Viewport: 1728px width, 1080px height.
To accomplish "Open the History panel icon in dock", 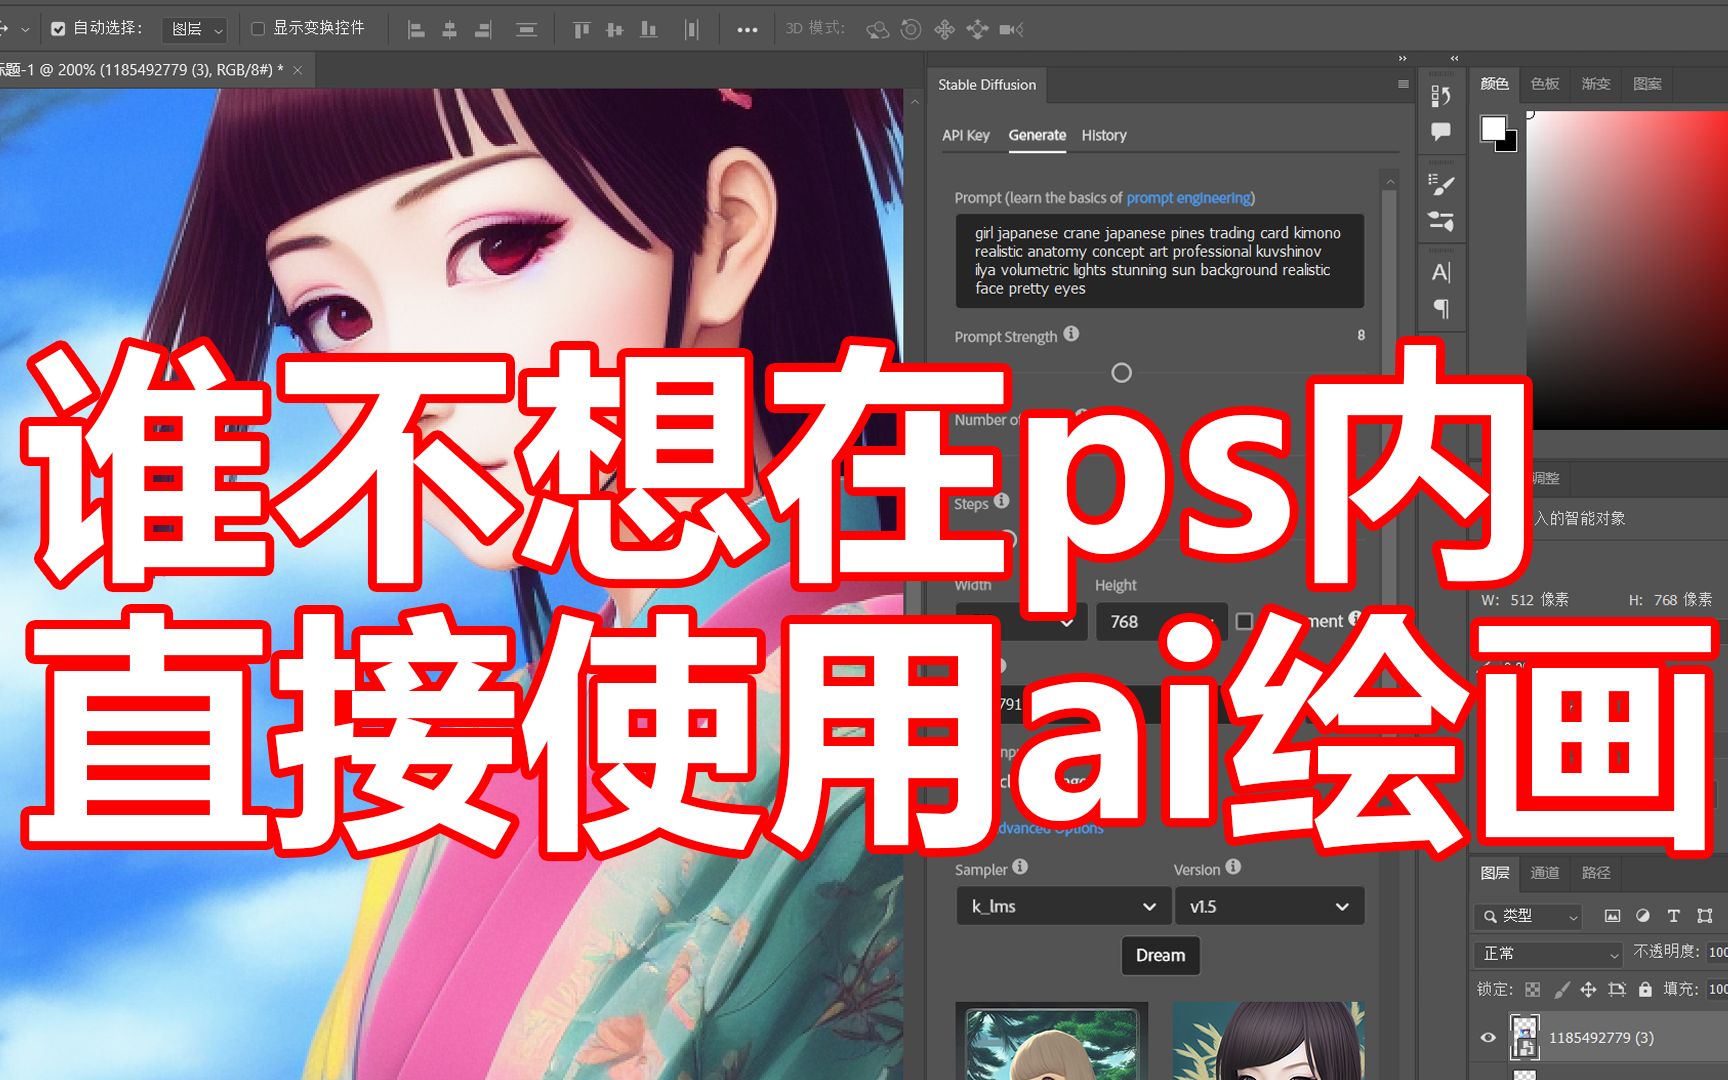I will (1441, 96).
